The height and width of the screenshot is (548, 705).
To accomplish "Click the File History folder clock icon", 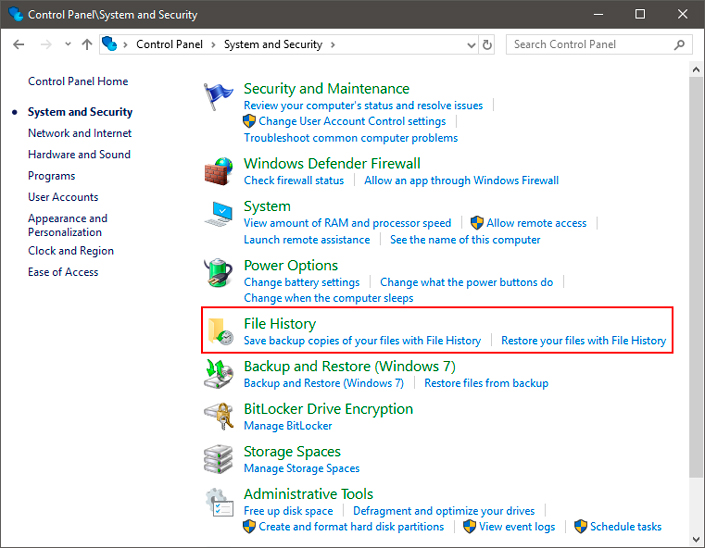I will 220,331.
